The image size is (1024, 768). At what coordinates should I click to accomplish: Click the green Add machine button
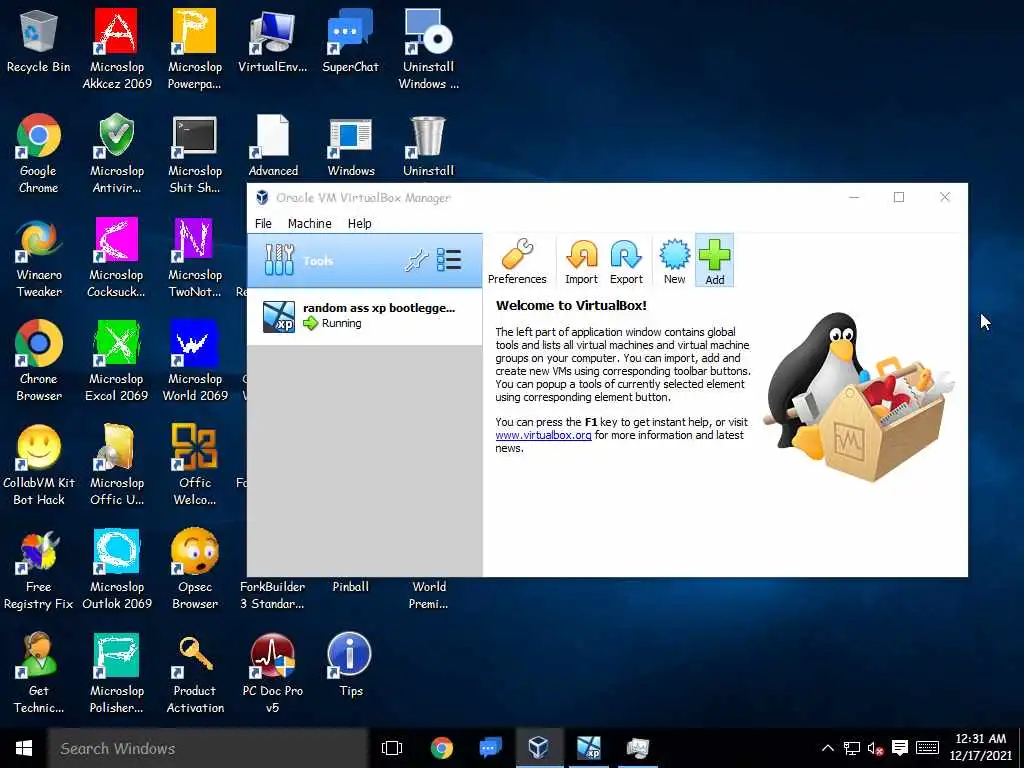pyautogui.click(x=714, y=261)
